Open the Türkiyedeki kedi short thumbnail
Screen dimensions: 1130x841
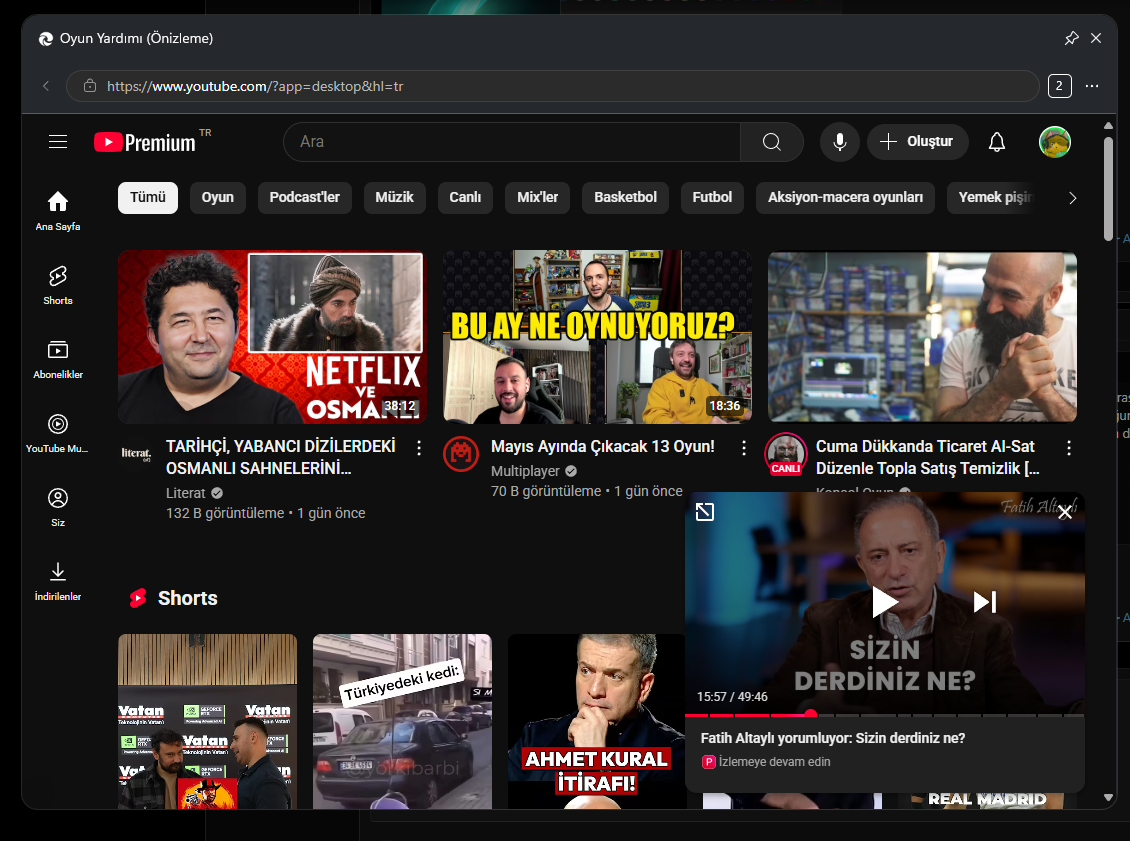pyautogui.click(x=402, y=721)
